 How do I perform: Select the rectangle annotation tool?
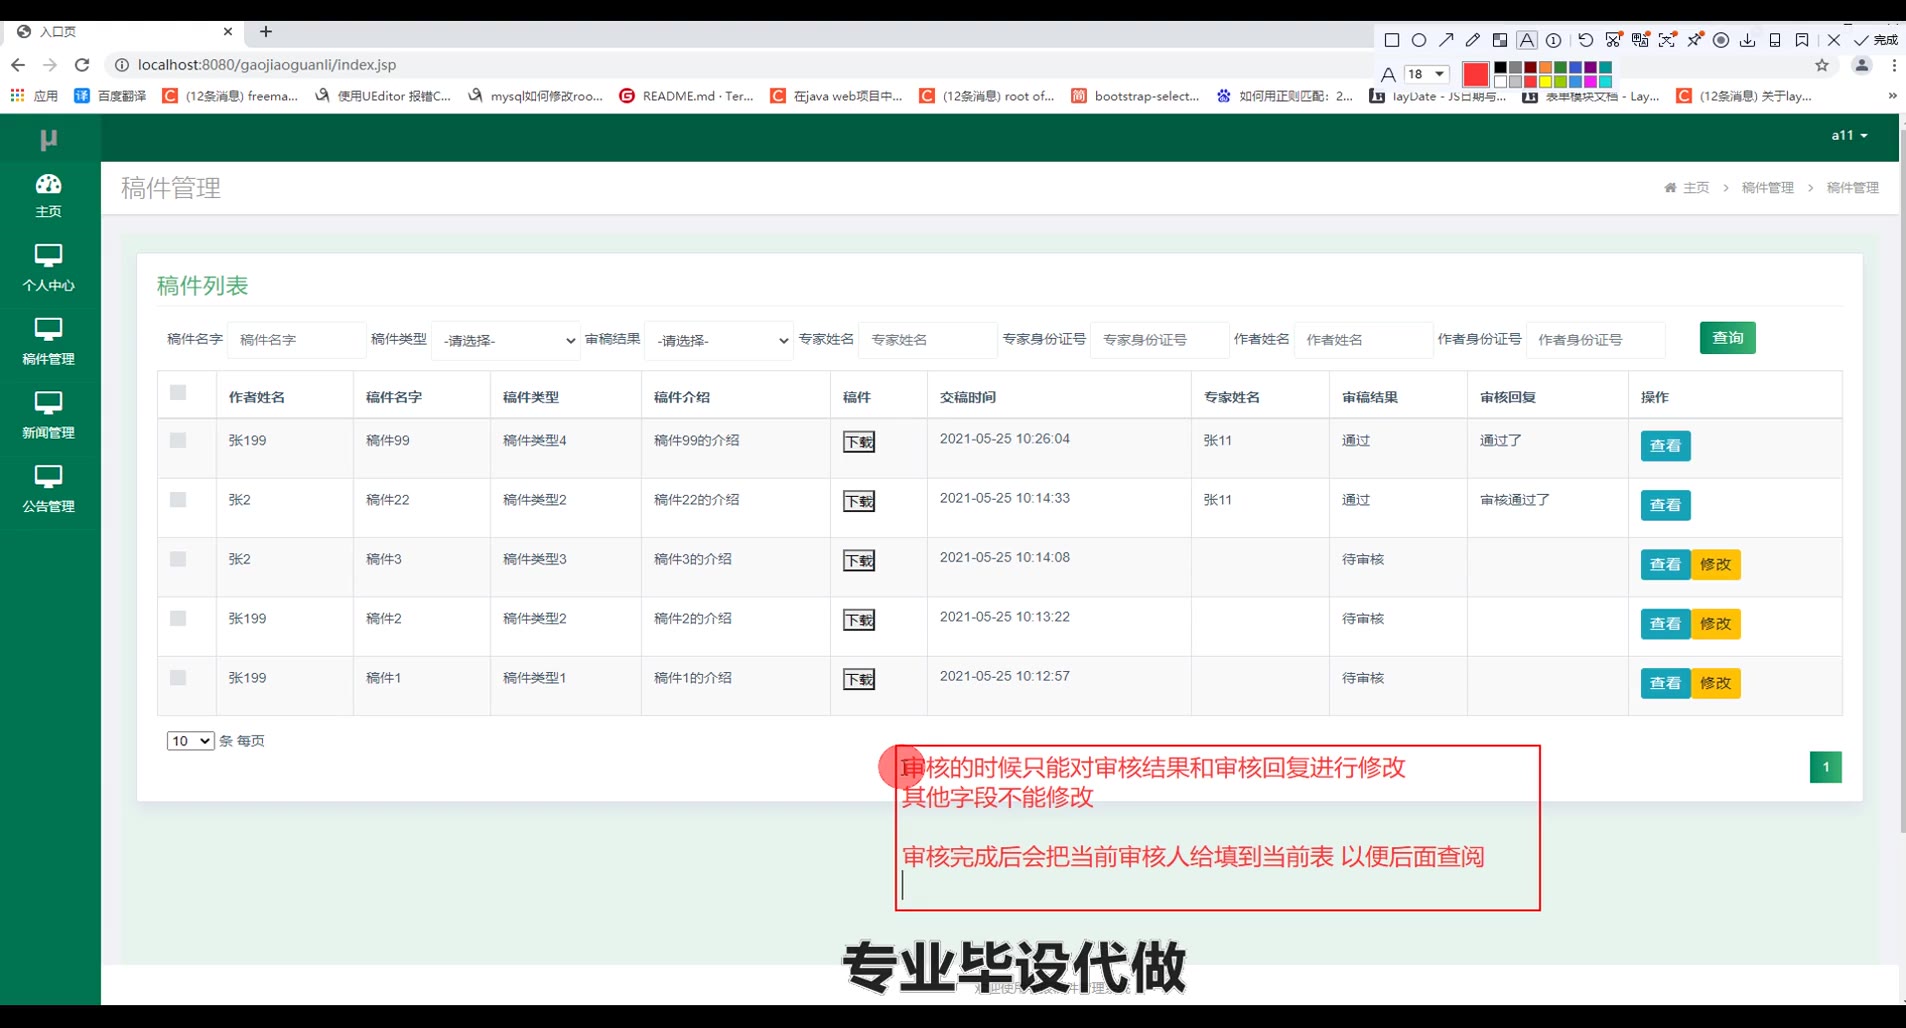pyautogui.click(x=1391, y=40)
